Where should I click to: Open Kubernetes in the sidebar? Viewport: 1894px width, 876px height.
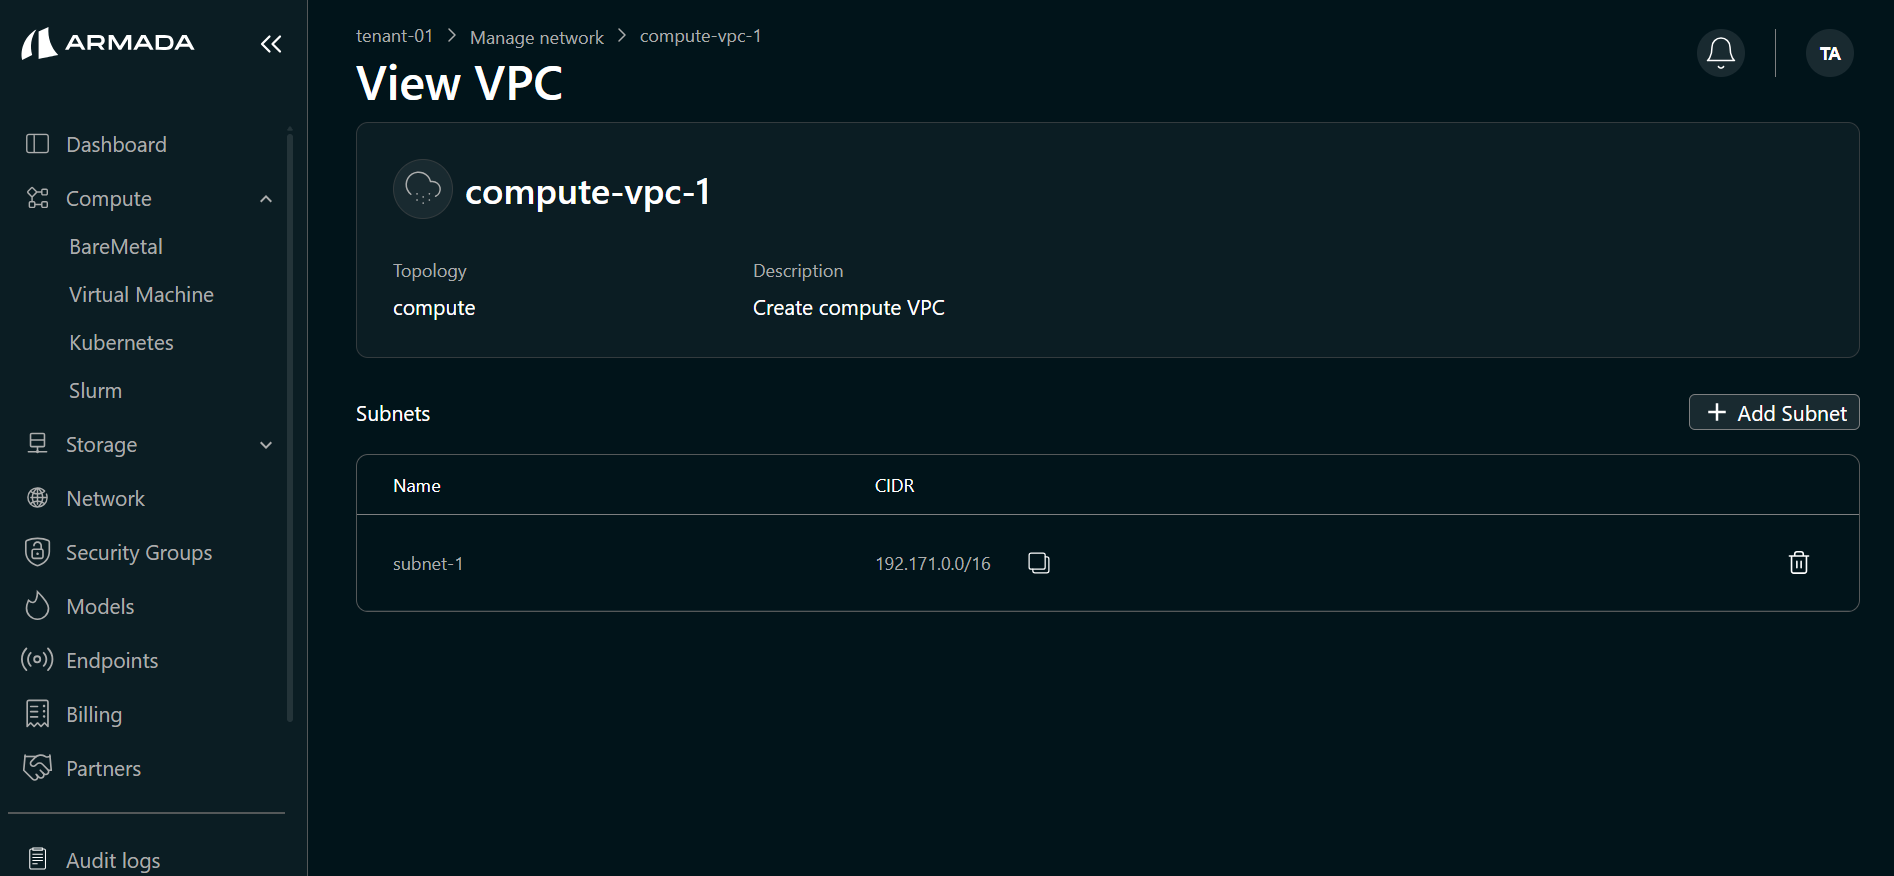(121, 343)
